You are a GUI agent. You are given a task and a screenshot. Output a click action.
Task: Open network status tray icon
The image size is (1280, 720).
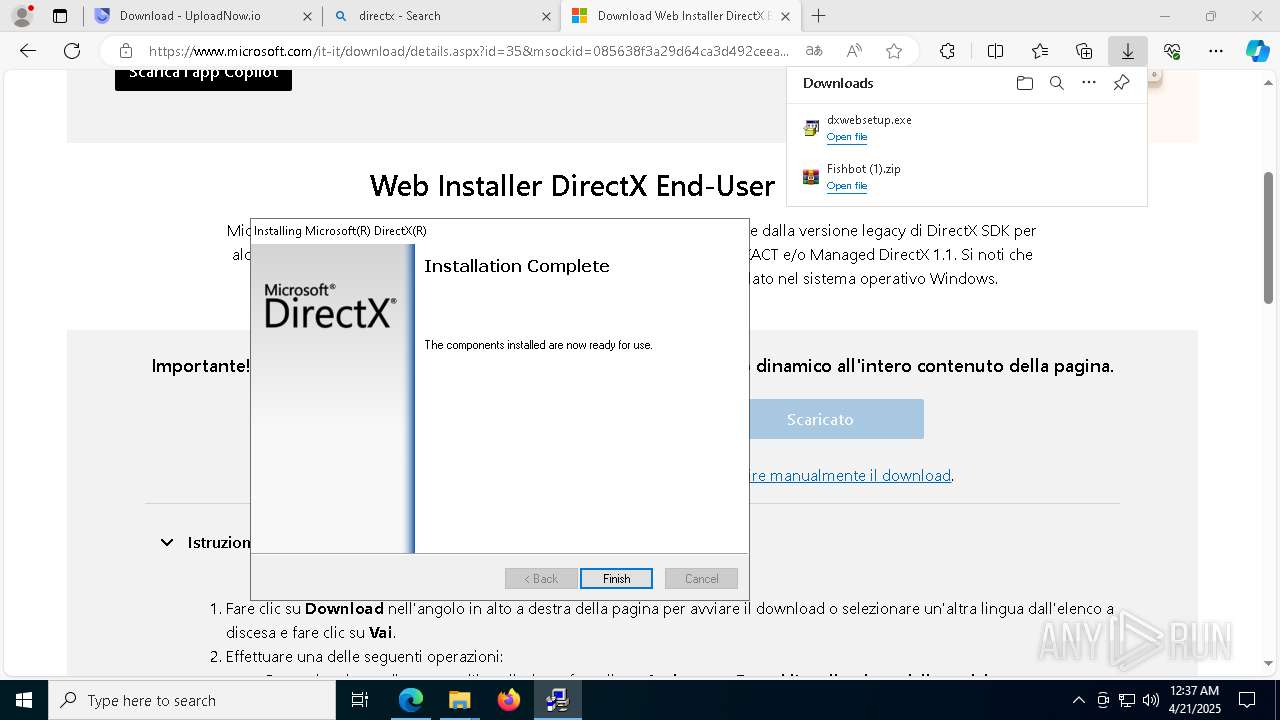1127,700
